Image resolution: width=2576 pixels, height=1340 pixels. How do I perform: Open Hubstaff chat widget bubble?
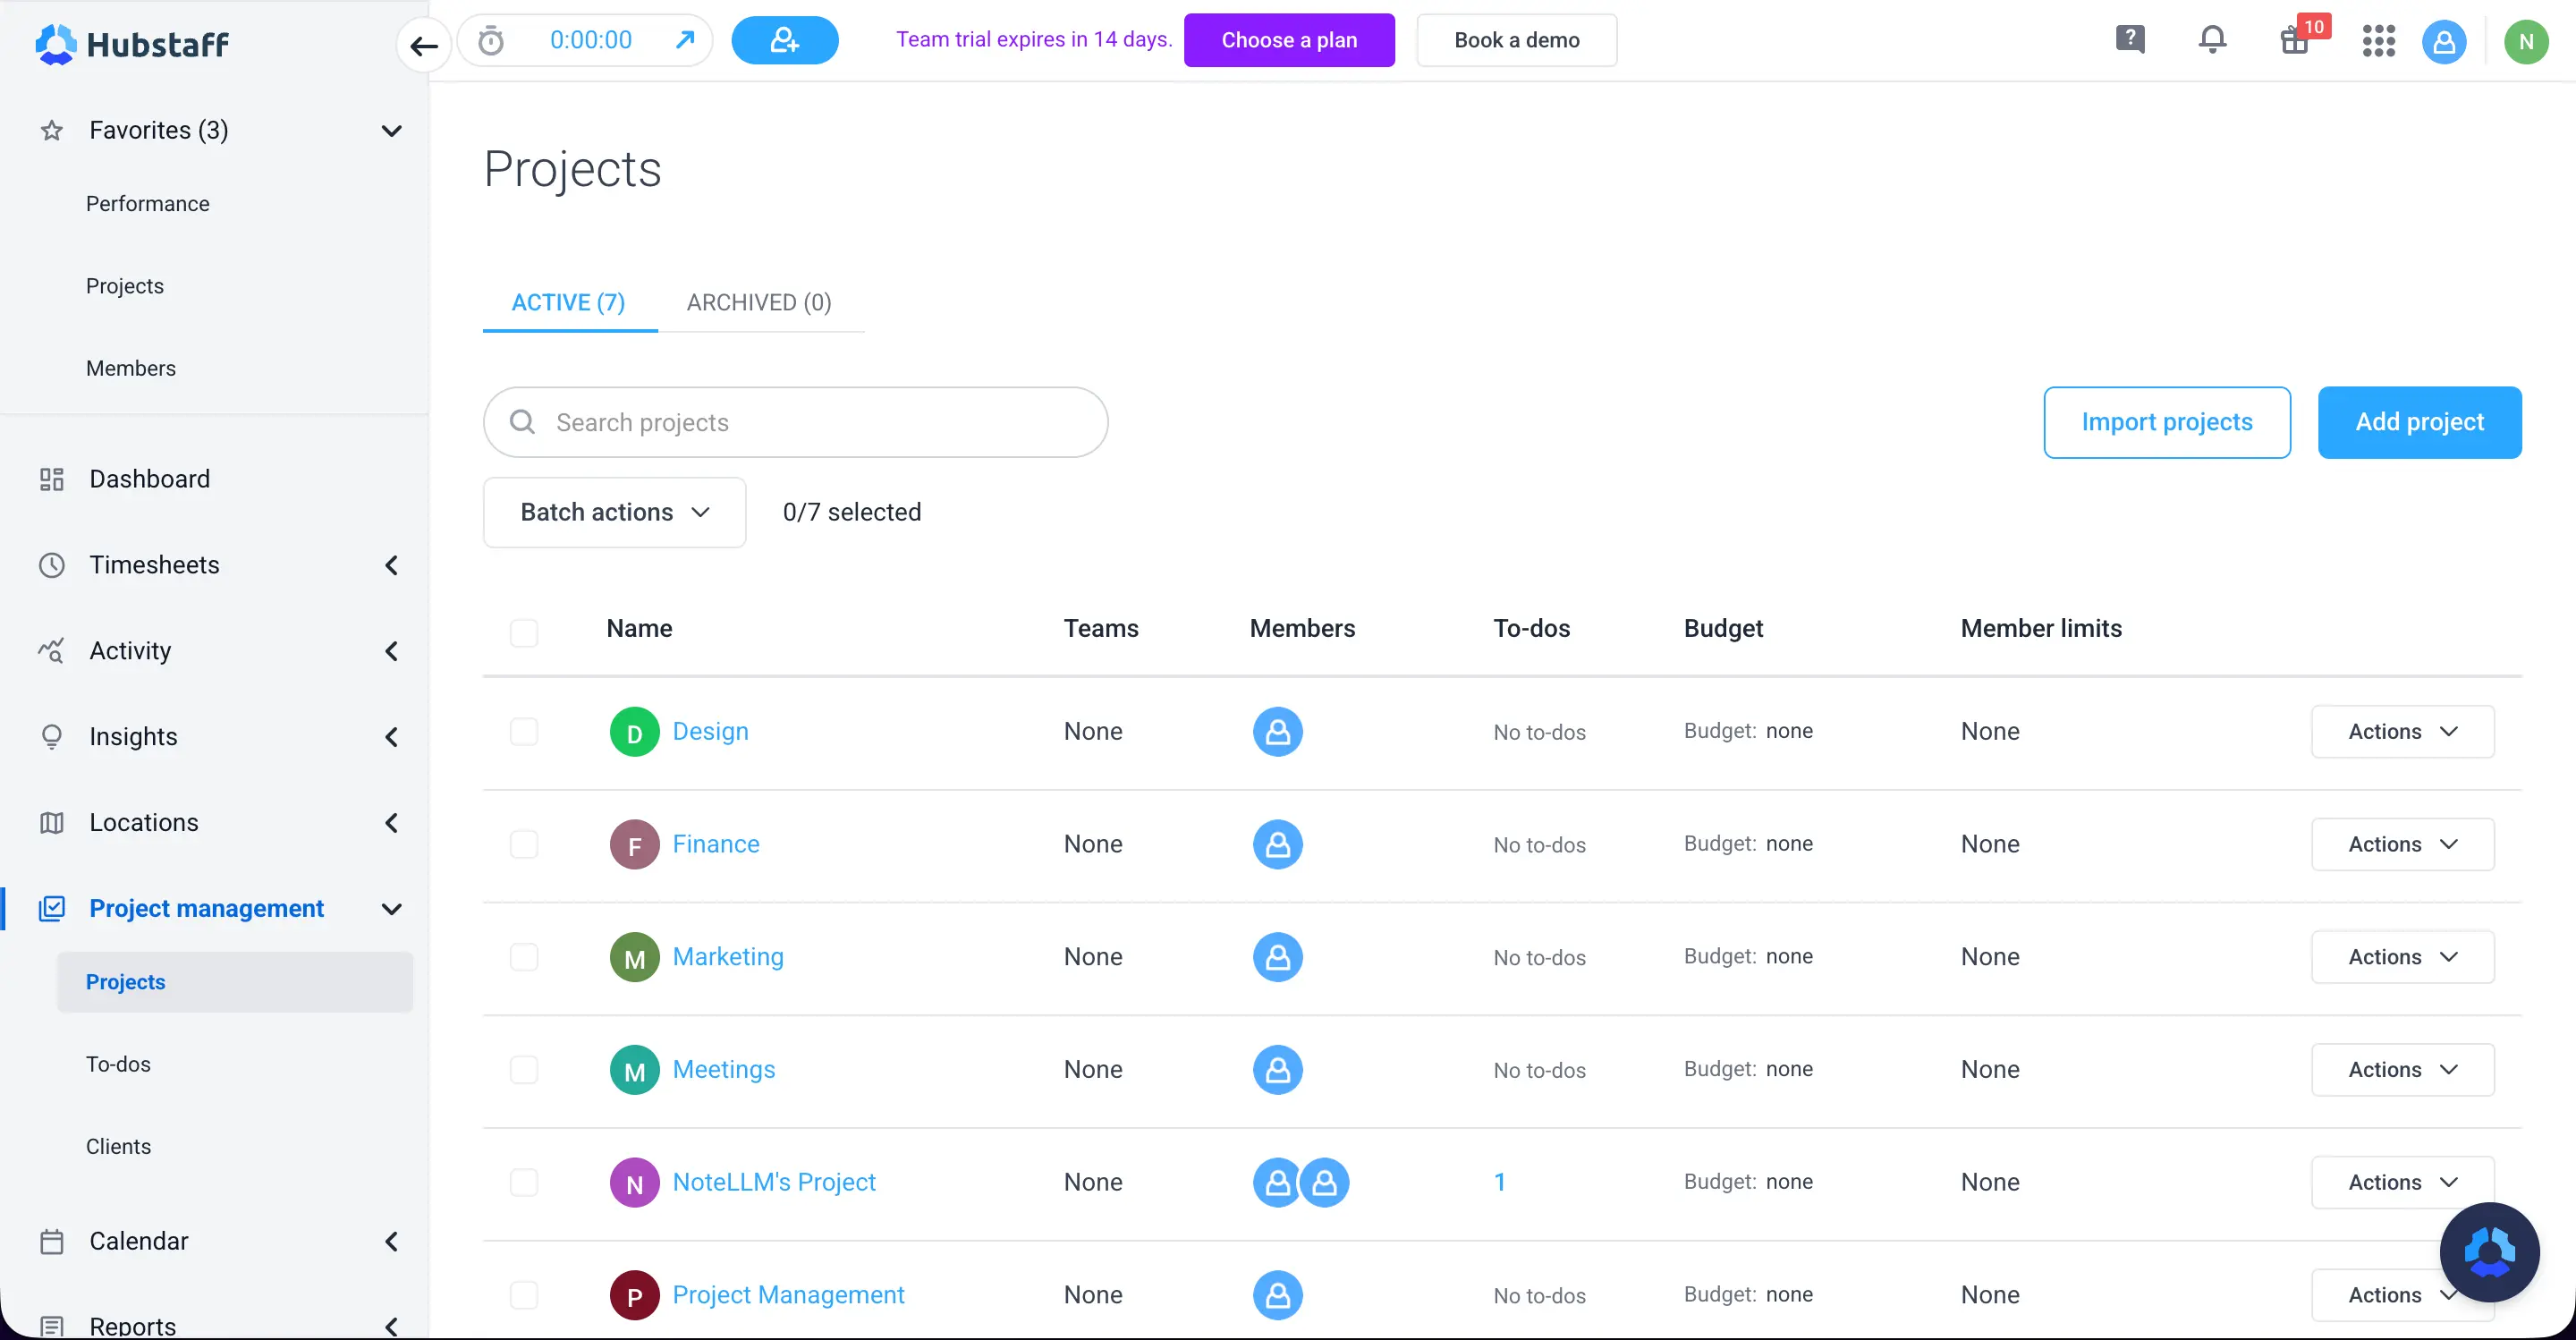coord(2489,1252)
